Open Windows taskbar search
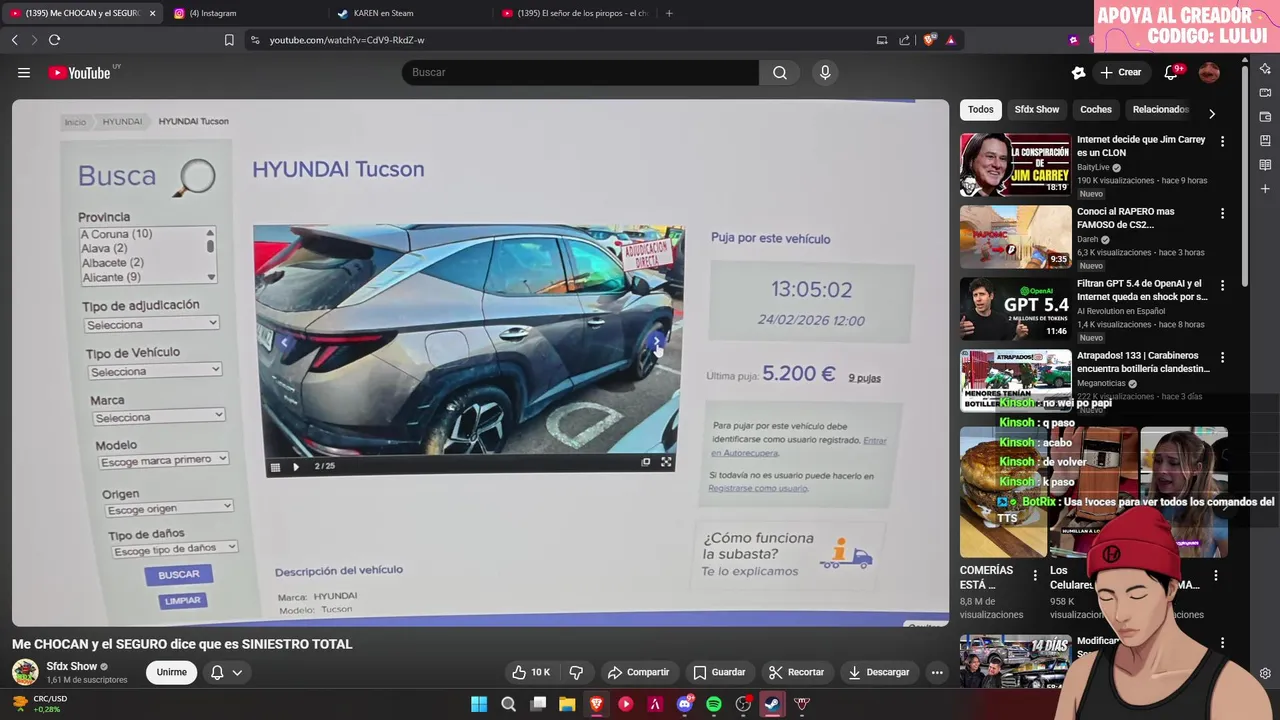The width and height of the screenshot is (1280, 720). (508, 704)
